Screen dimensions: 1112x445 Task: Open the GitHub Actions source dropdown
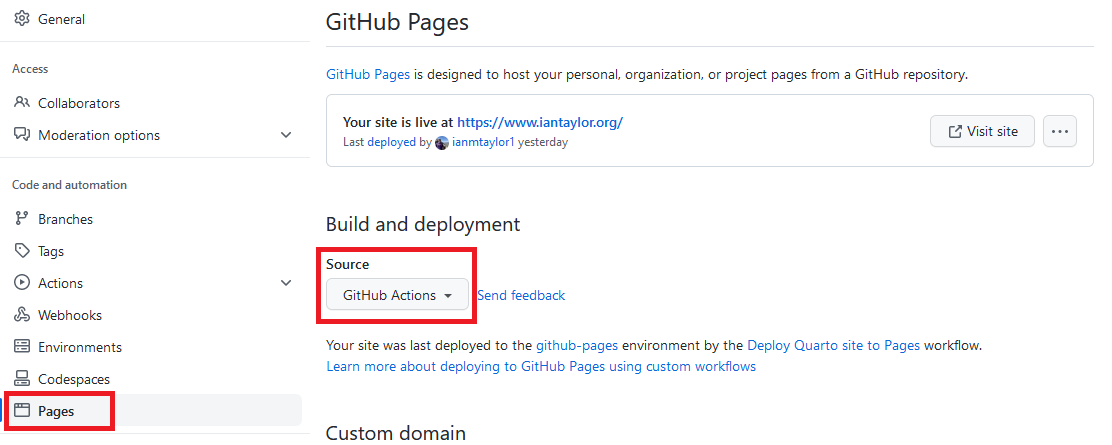397,295
